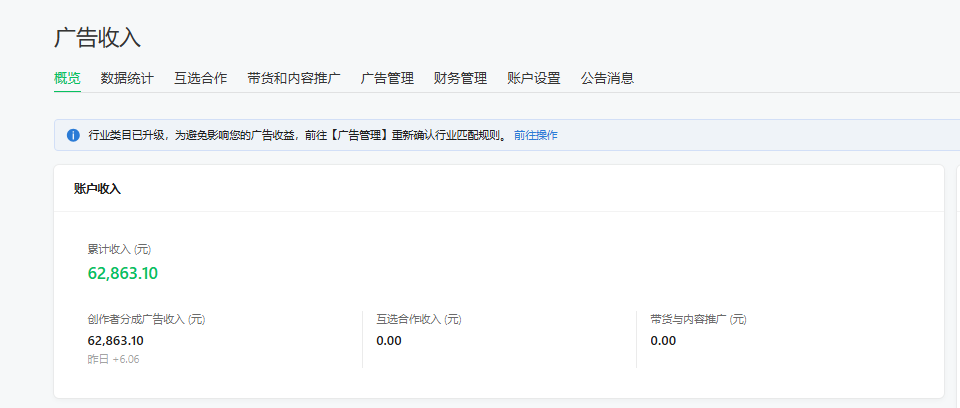Click the 广告收入 page title
The height and width of the screenshot is (408, 960).
click(x=97, y=38)
